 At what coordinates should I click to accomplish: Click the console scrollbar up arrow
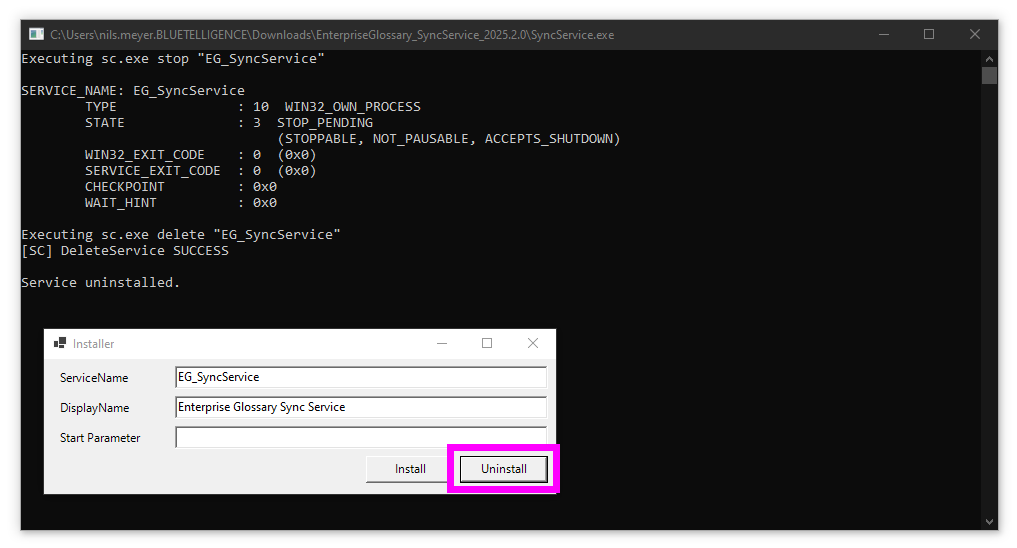tap(989, 58)
